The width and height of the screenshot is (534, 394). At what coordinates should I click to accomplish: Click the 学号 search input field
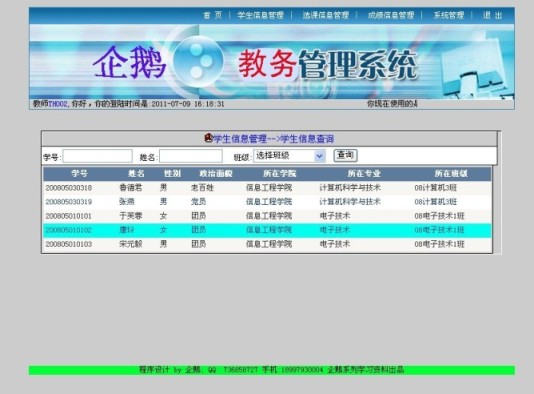point(97,156)
